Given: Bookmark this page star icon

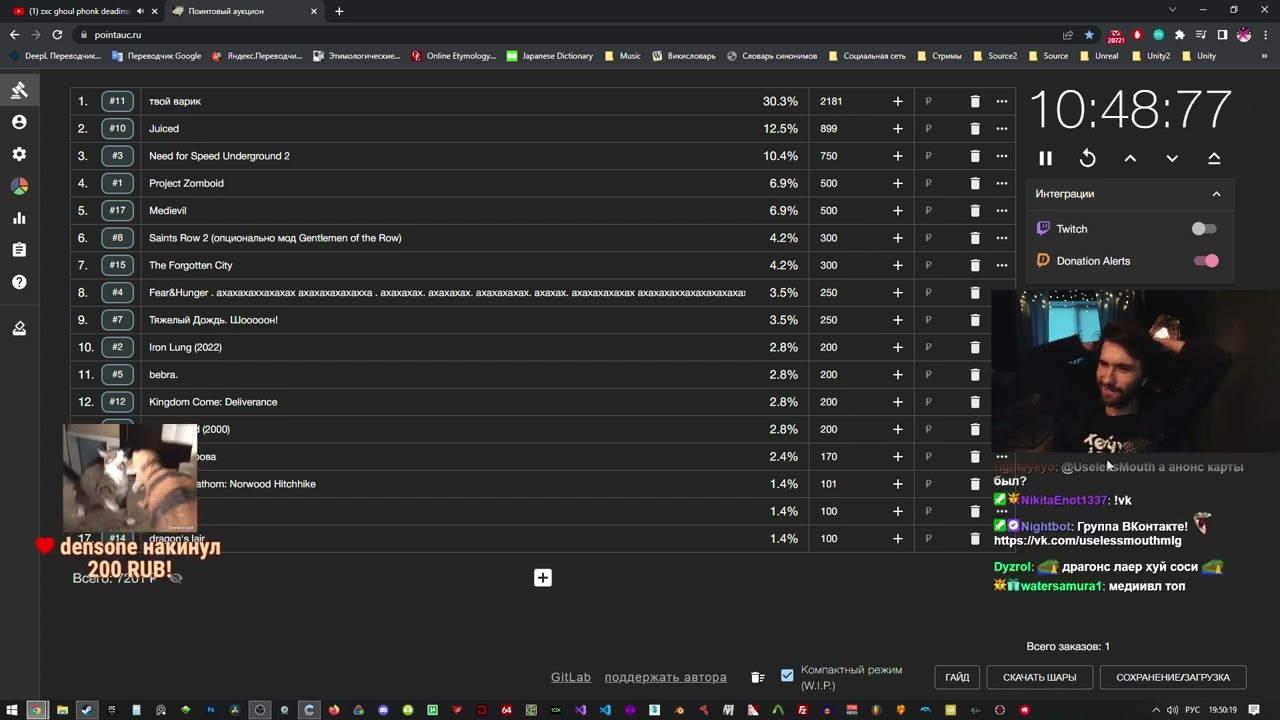Looking at the screenshot, I should 1089,34.
